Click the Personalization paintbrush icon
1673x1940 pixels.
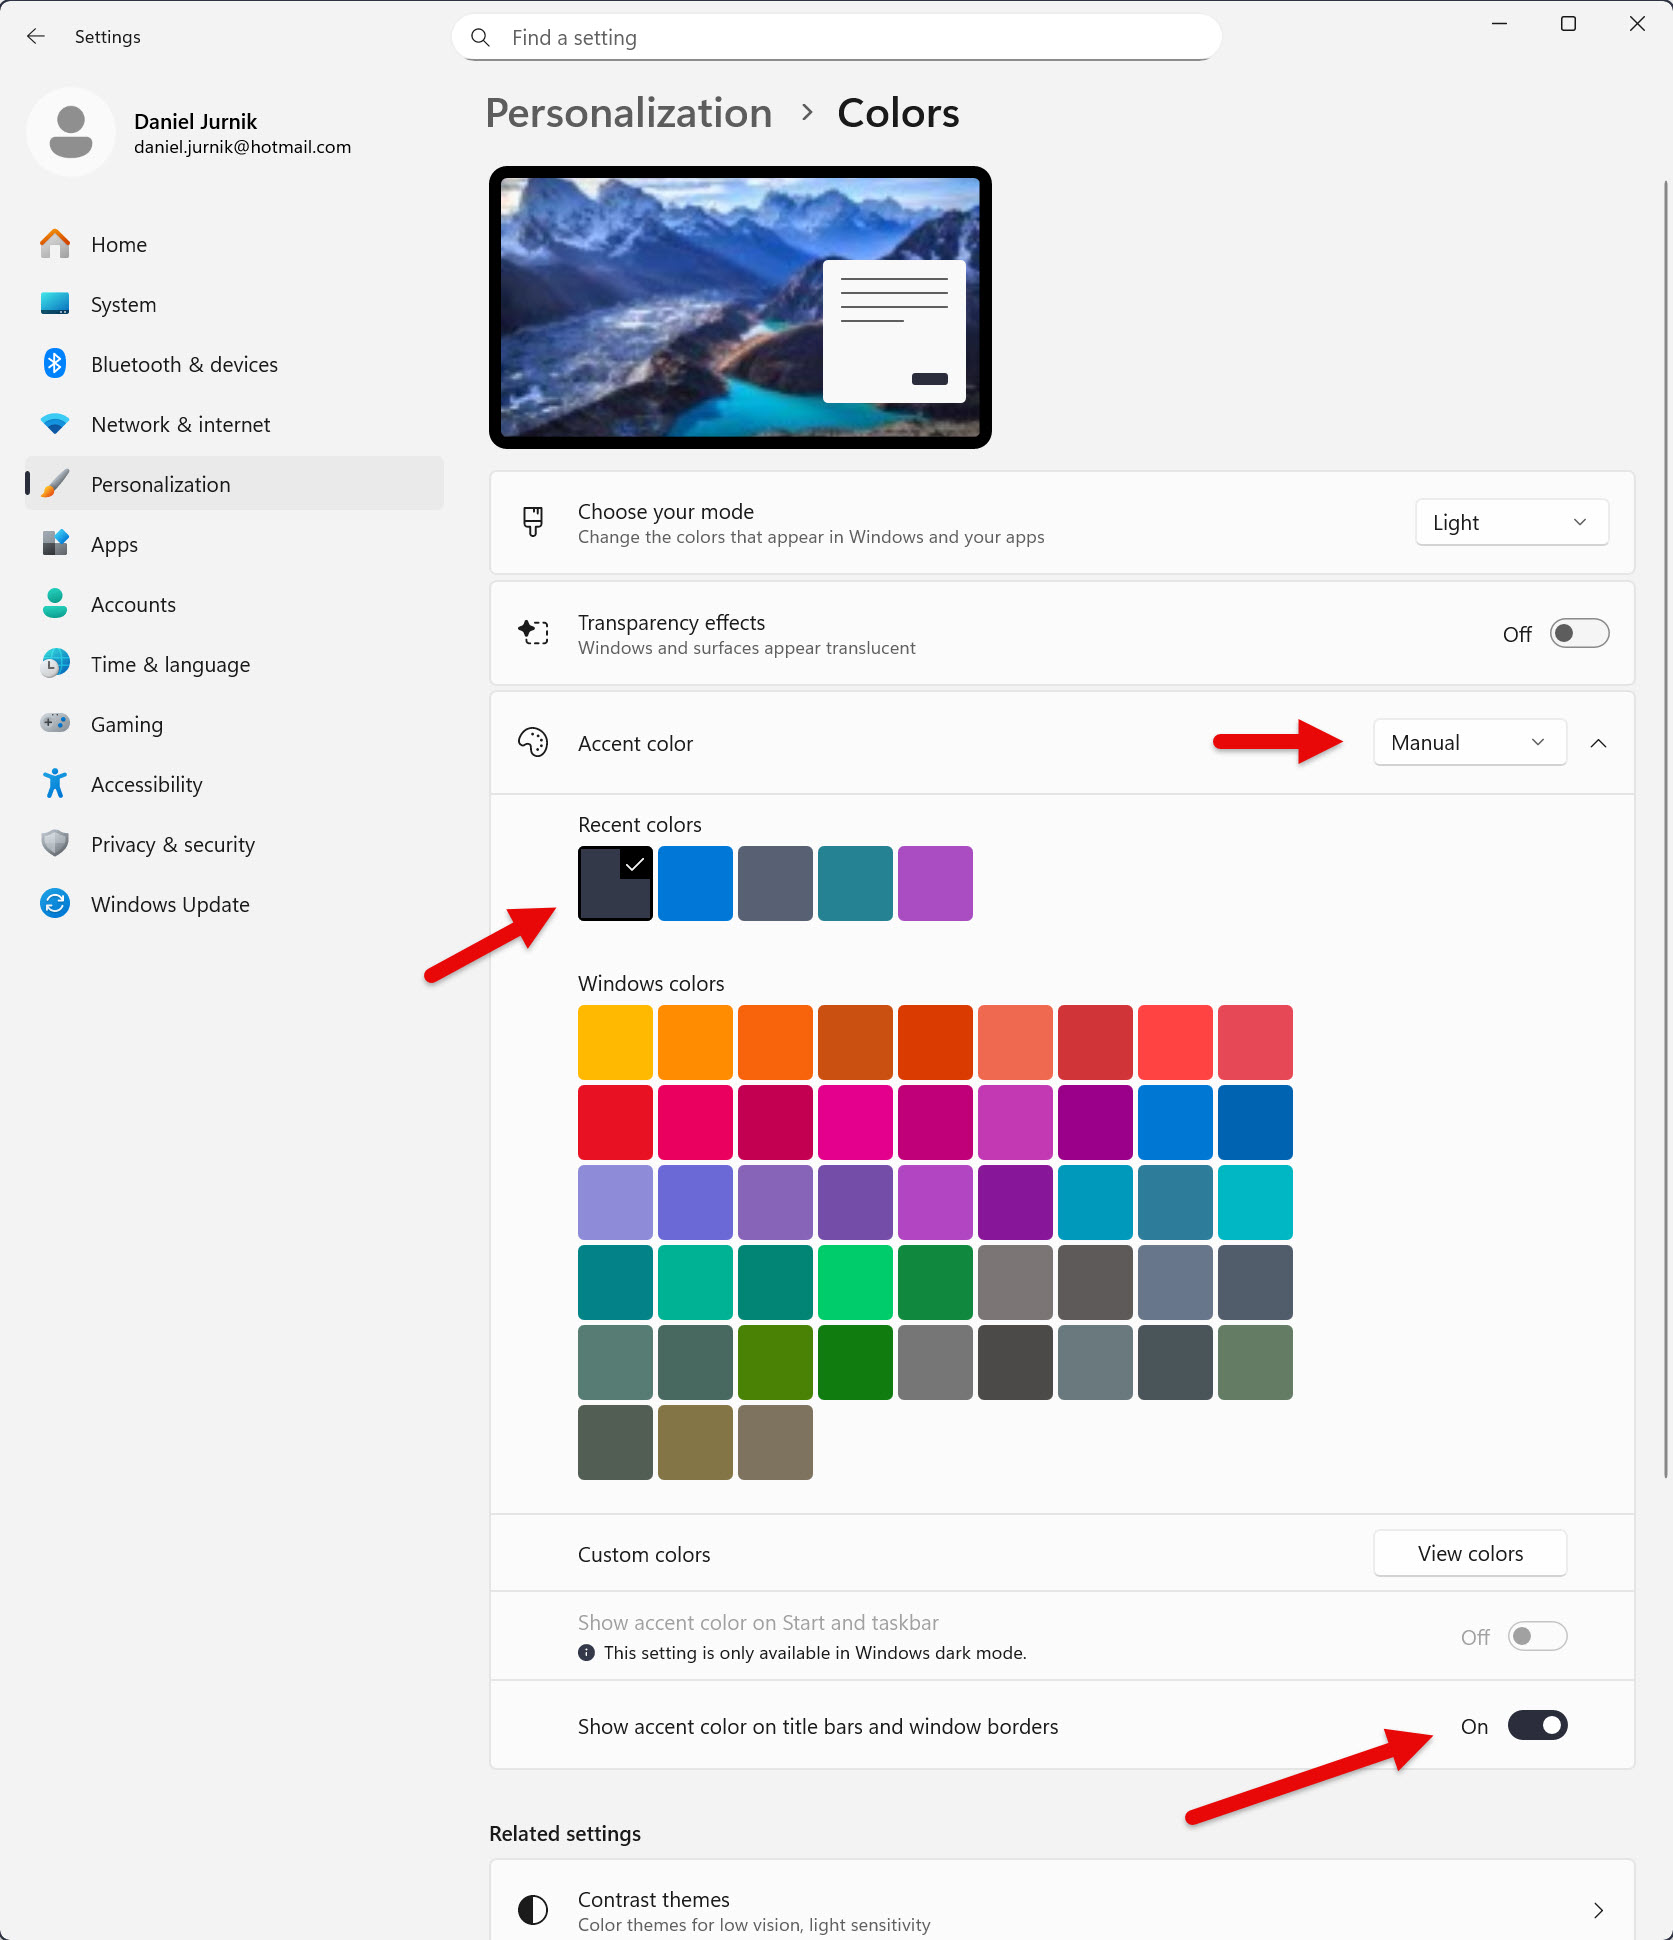click(55, 484)
